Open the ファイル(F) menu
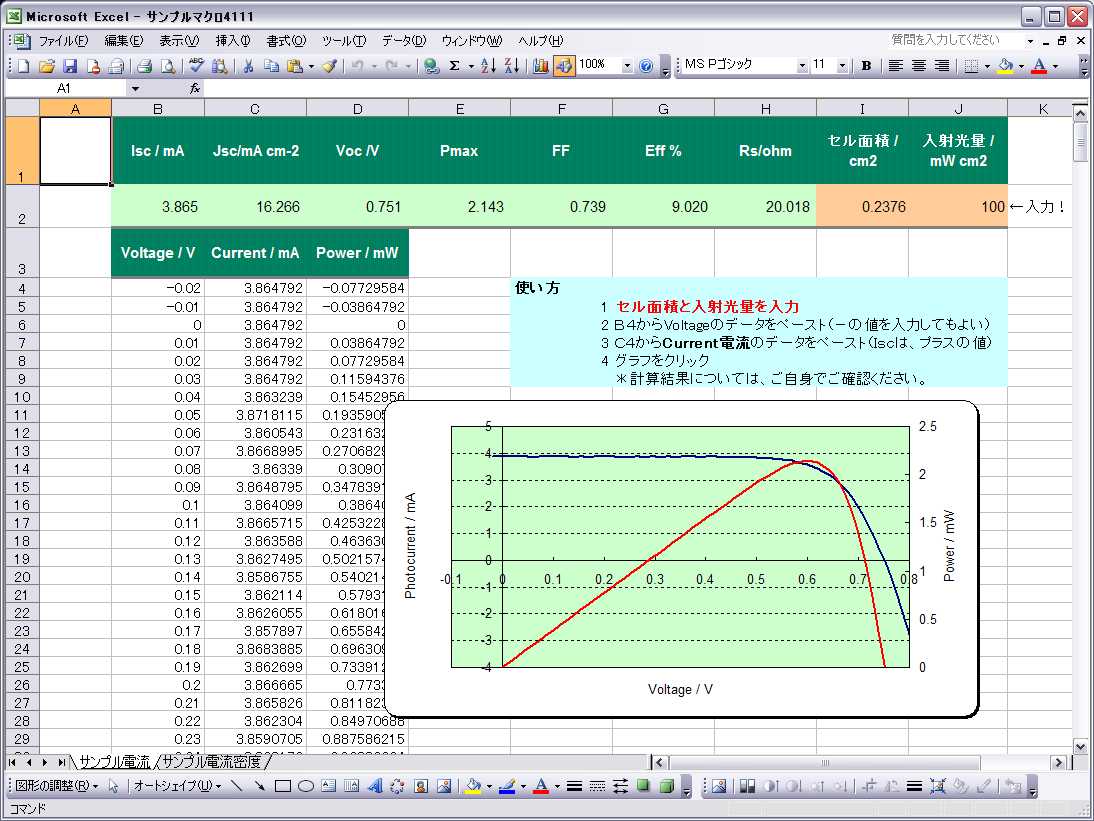 tap(63, 41)
